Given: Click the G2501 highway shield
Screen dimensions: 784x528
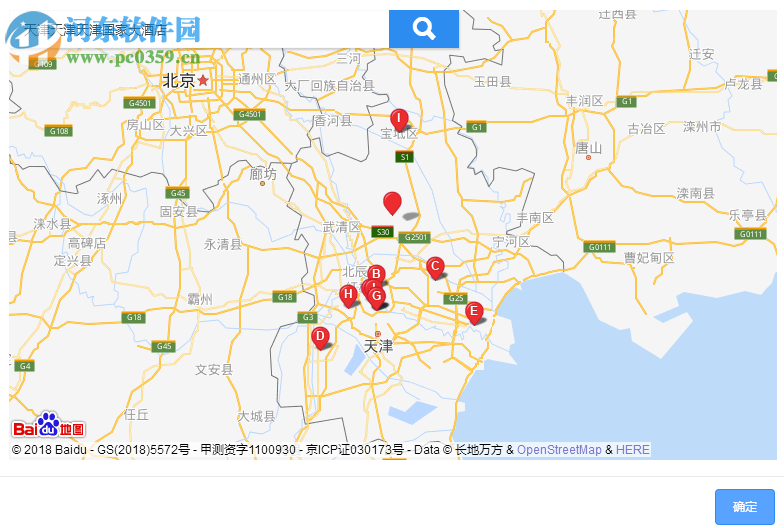Looking at the screenshot, I should [x=415, y=237].
